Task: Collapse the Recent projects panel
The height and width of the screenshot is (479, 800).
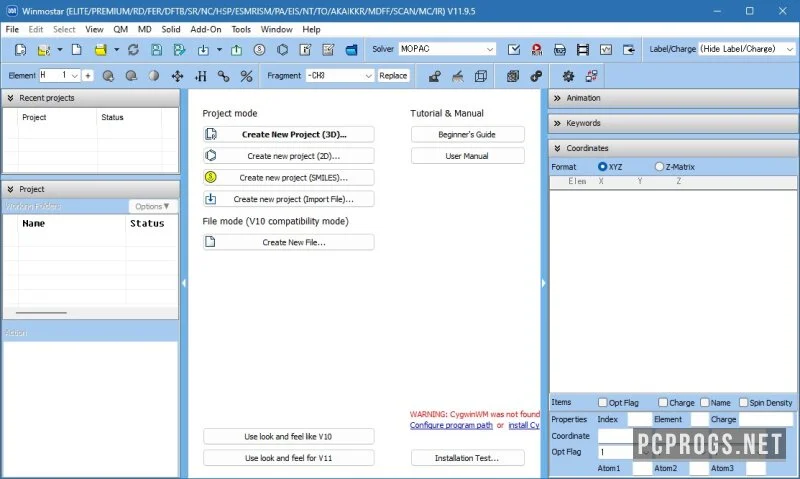Action: (x=10, y=97)
